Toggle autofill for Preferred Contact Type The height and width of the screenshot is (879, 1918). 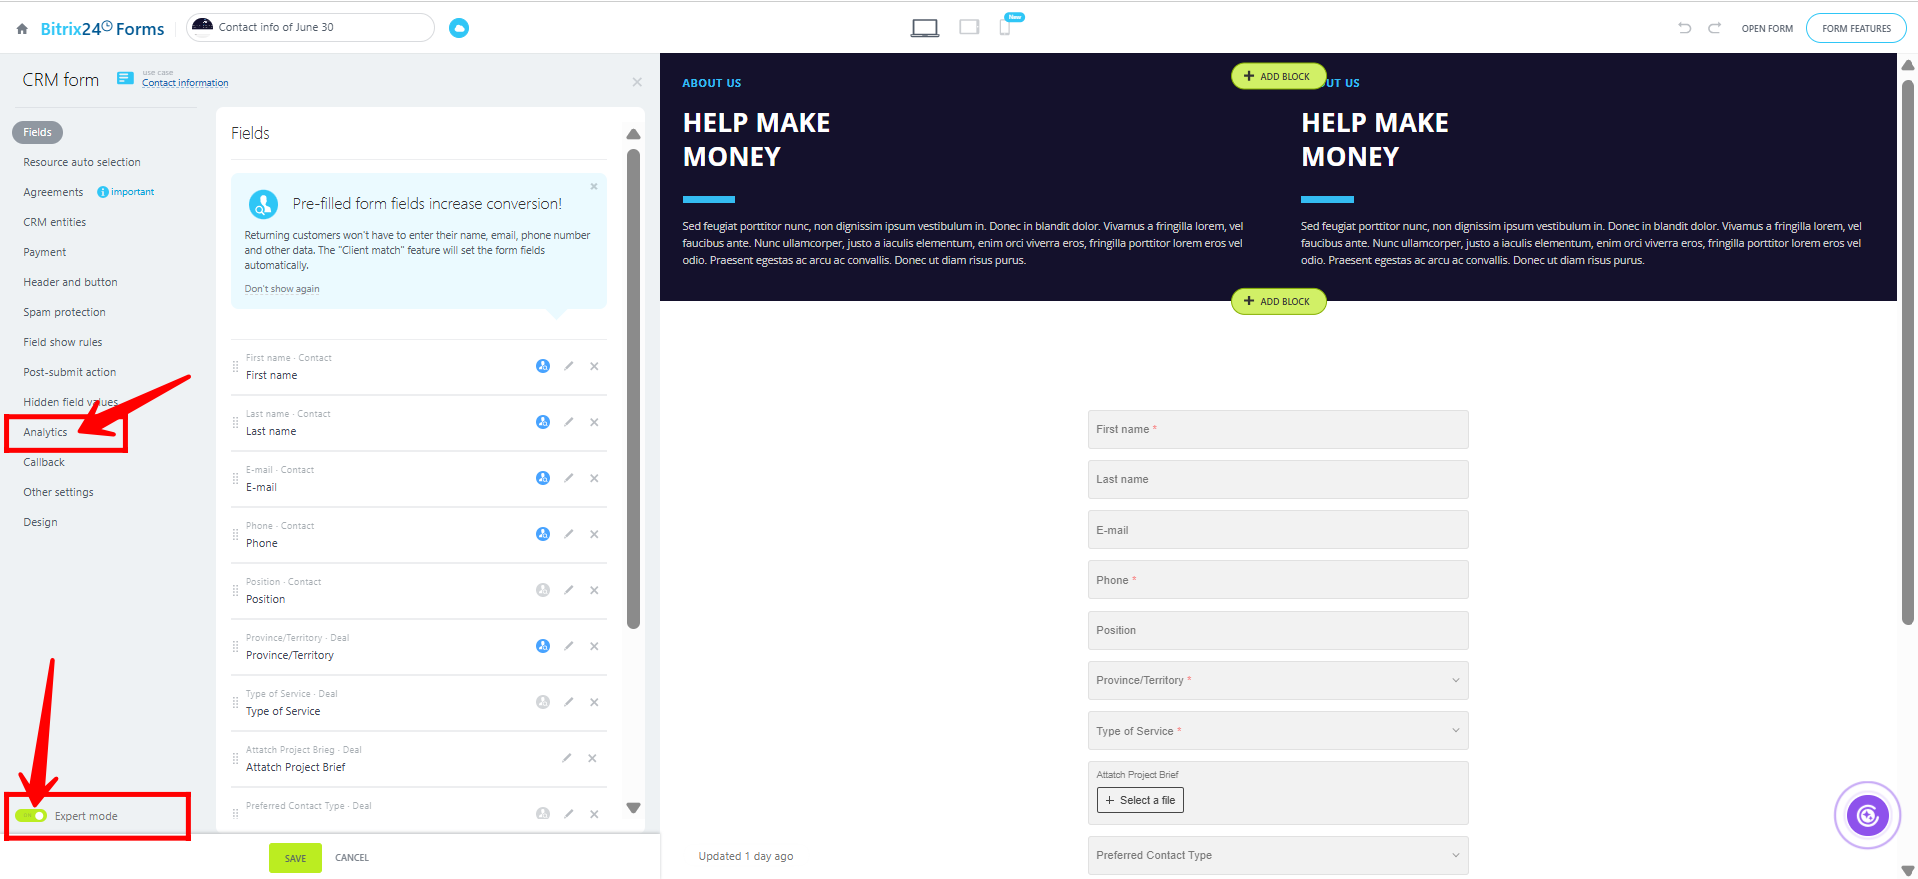(543, 814)
